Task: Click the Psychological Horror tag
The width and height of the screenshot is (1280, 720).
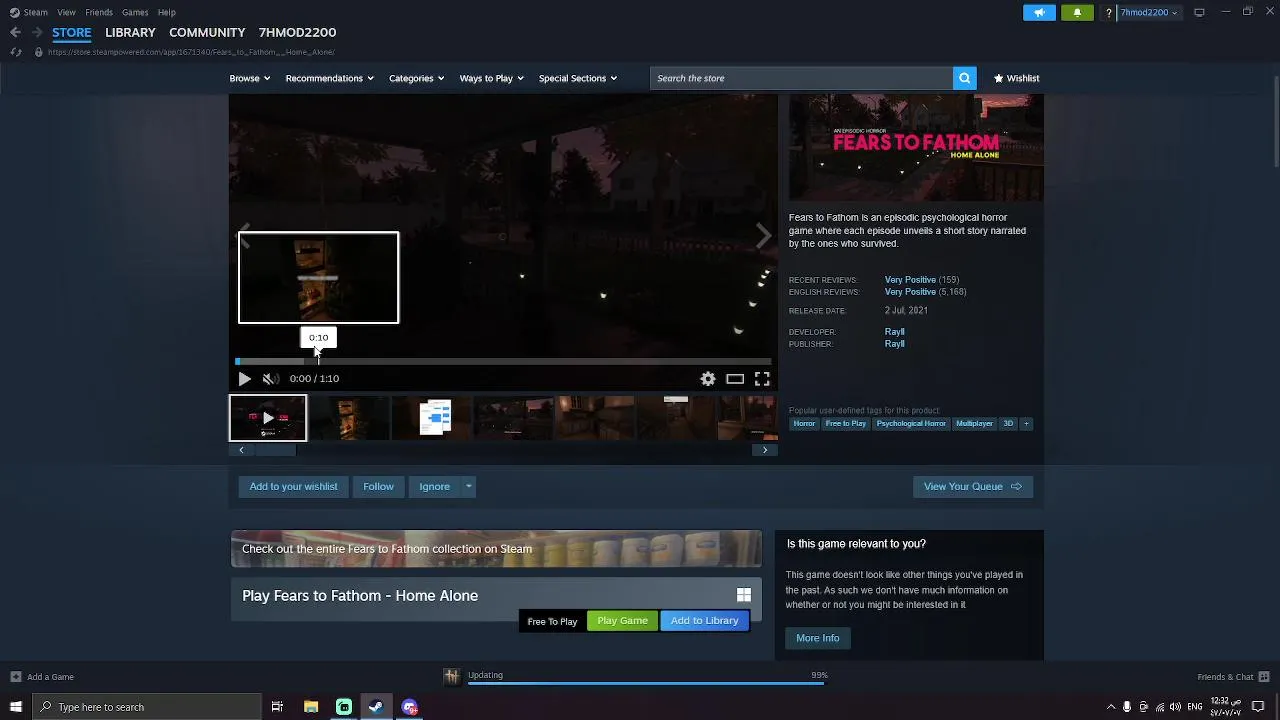Action: click(911, 423)
